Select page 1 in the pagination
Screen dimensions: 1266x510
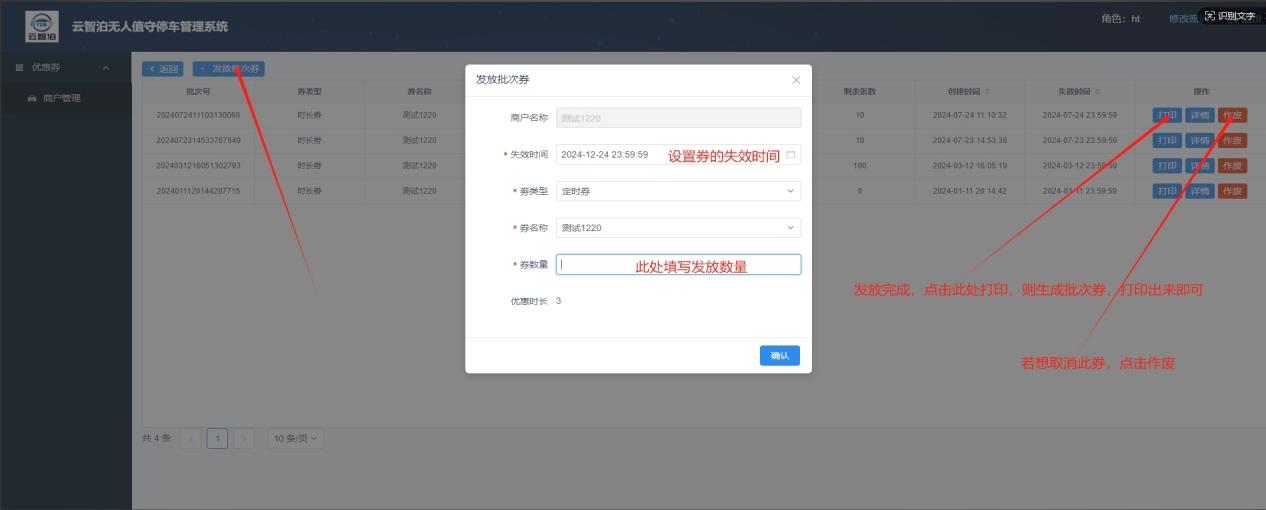pyautogui.click(x=217, y=438)
